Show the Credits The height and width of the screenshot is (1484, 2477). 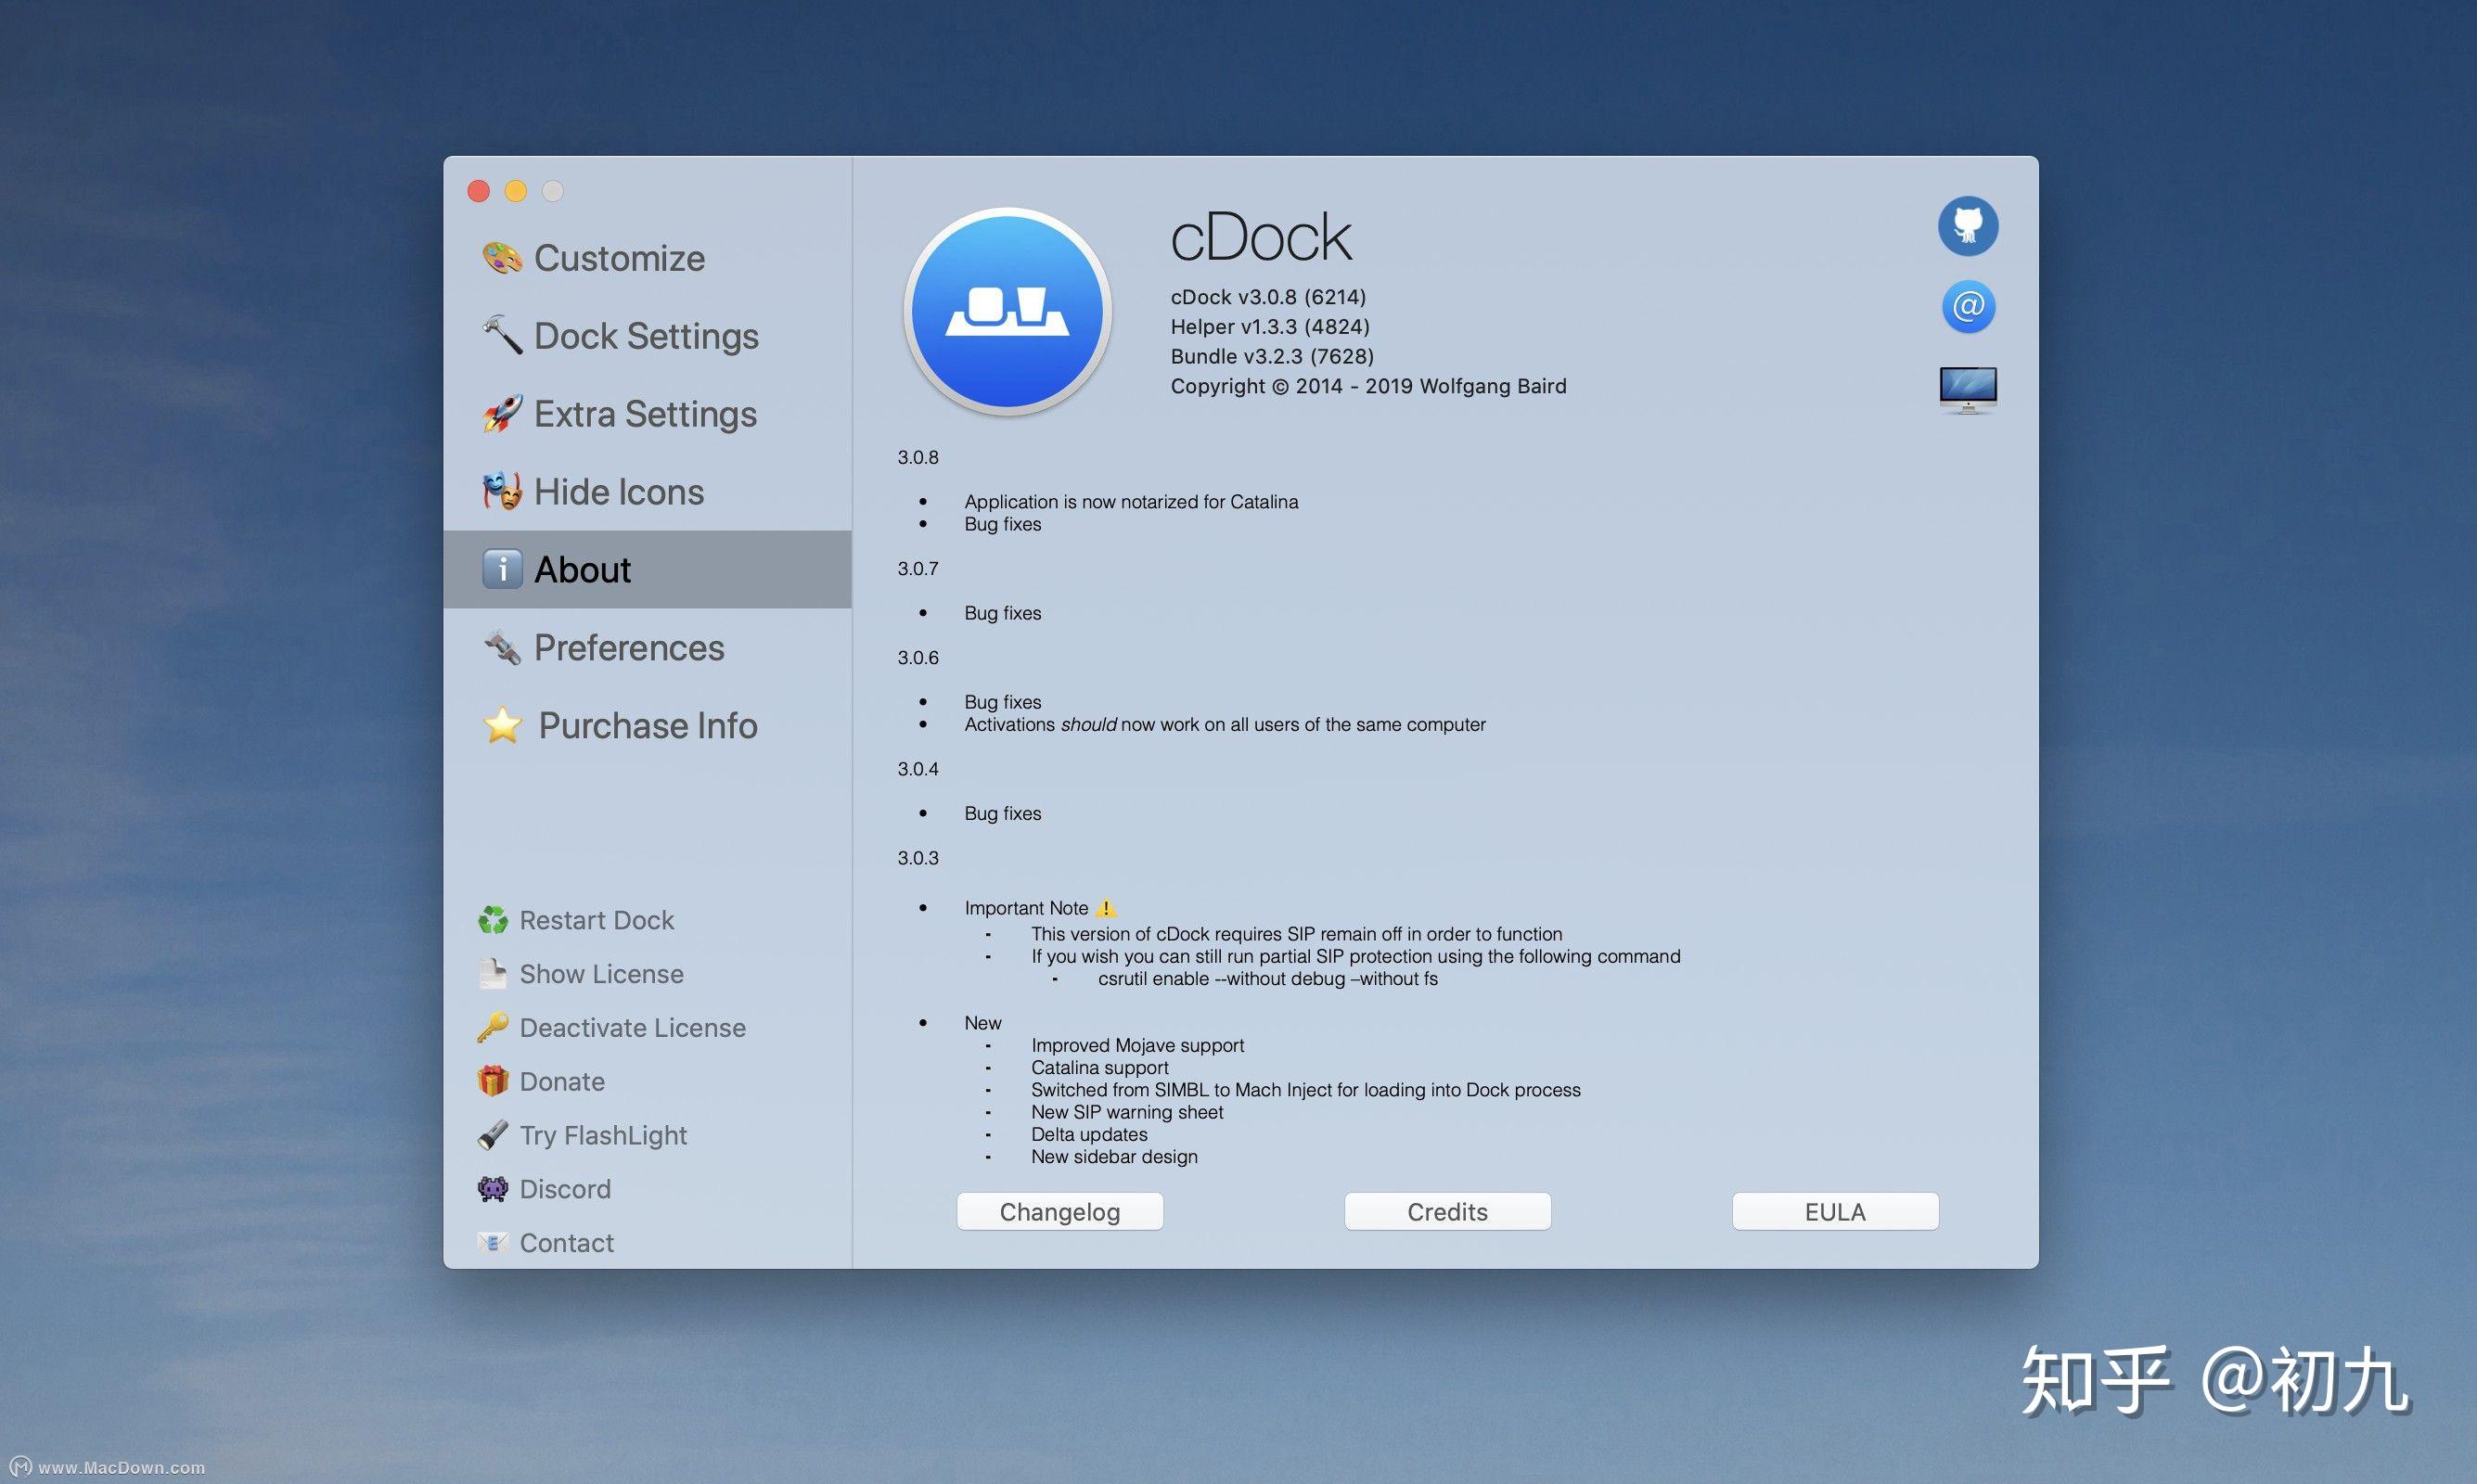1447,1211
